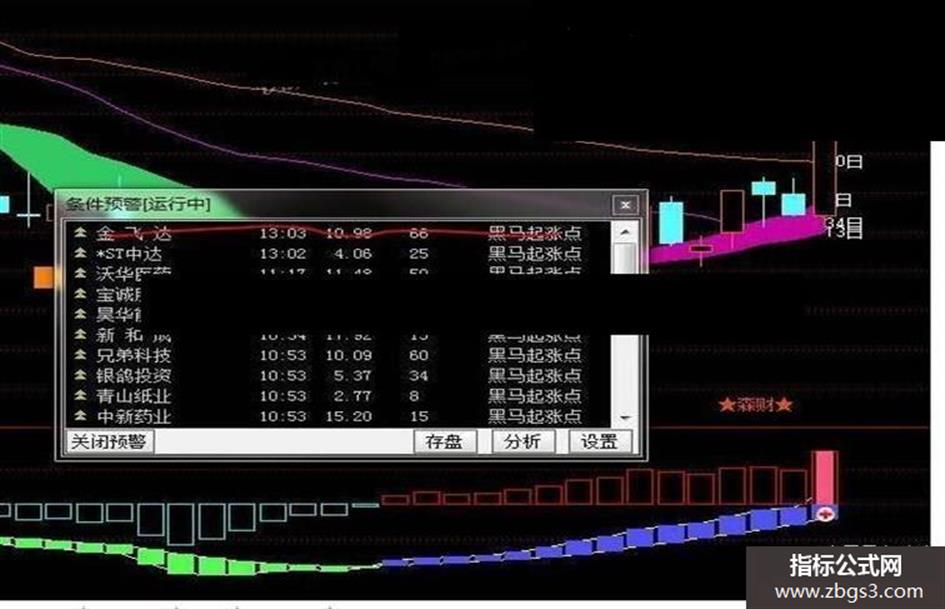Click price 5.37 in the 银鸽投资 row

coord(353,376)
